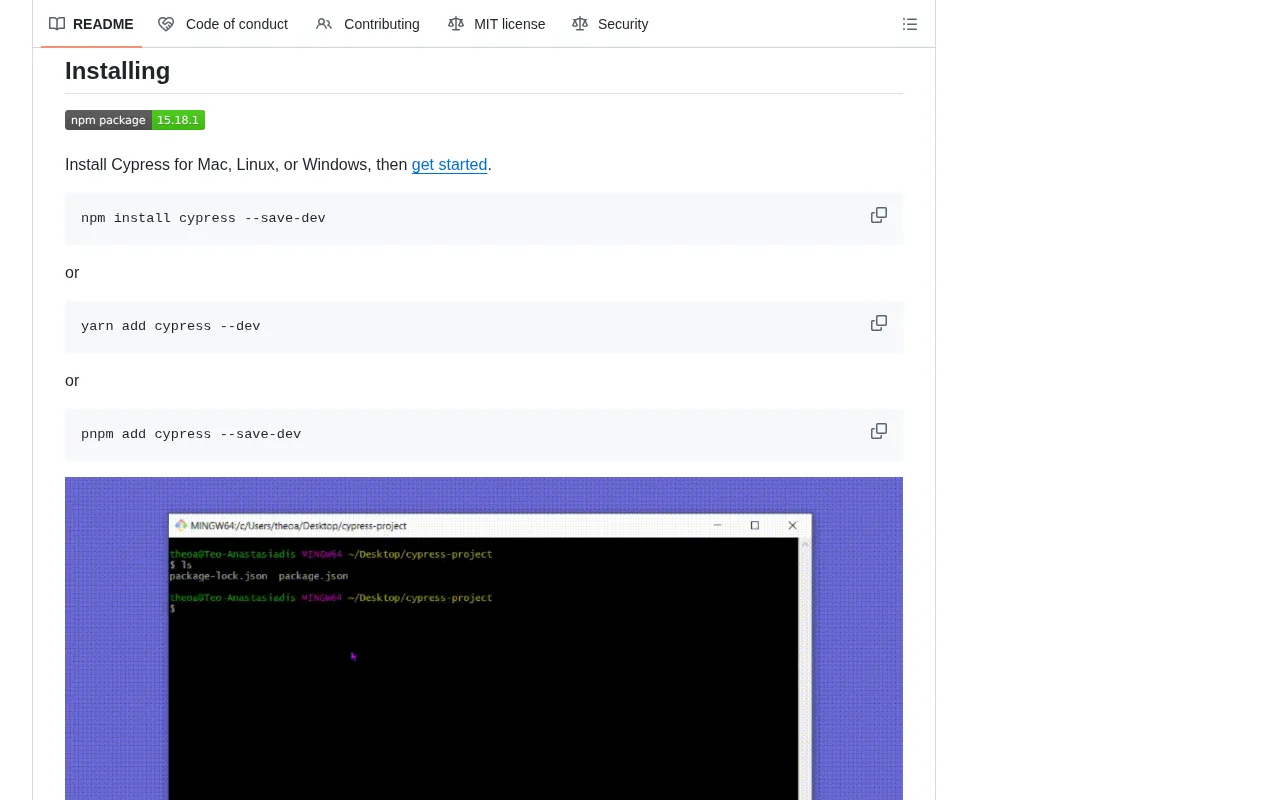Select the "Installing" heading
This screenshot has width=1280, height=800.
pyautogui.click(x=117, y=71)
